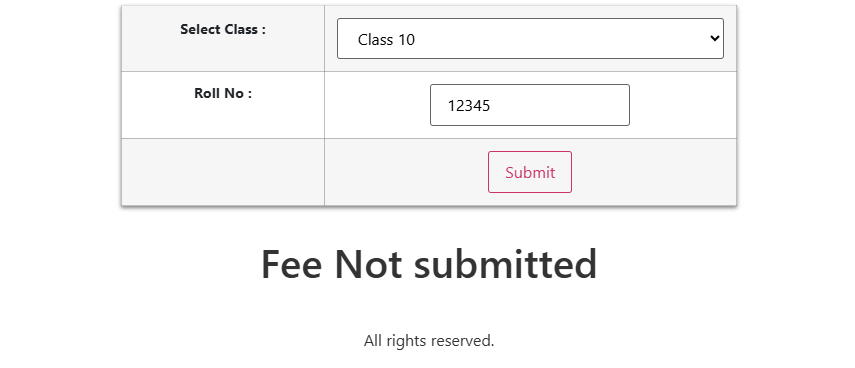Click the word 'Roll' in Roll No label
855x368 pixels.
tap(206, 93)
